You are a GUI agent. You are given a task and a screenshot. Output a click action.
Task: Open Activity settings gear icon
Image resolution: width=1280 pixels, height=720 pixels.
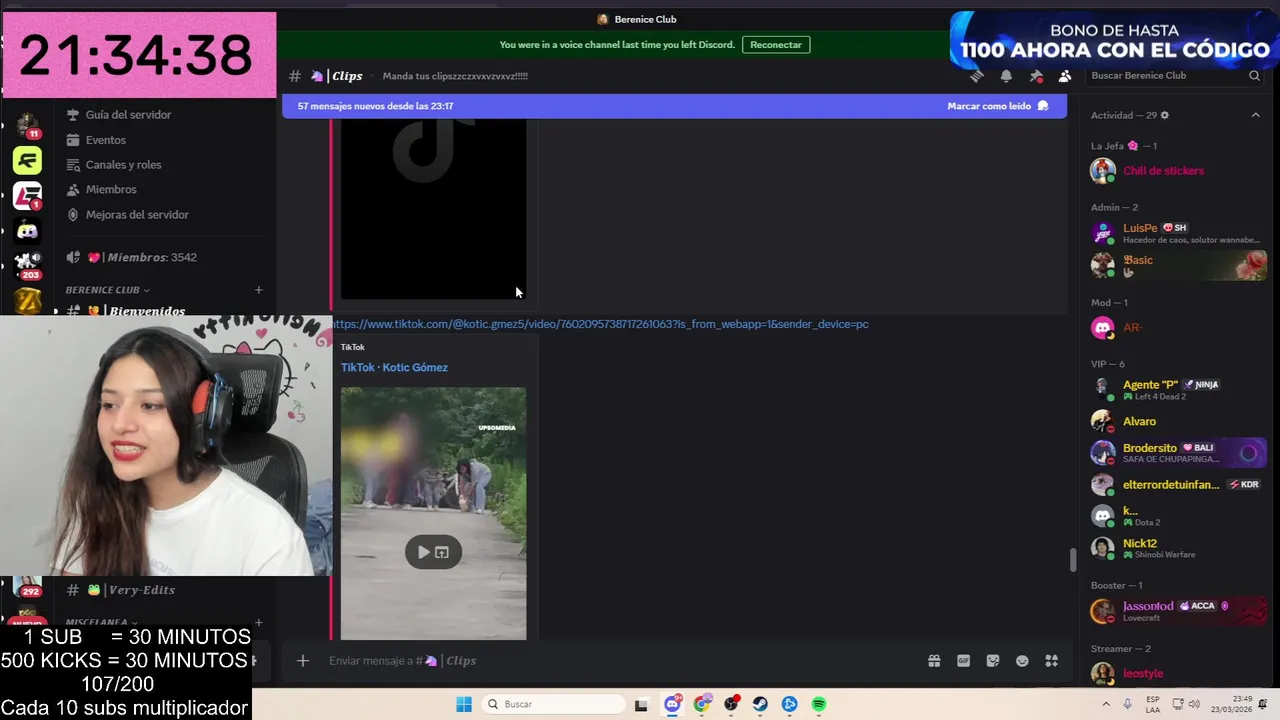coord(1164,115)
